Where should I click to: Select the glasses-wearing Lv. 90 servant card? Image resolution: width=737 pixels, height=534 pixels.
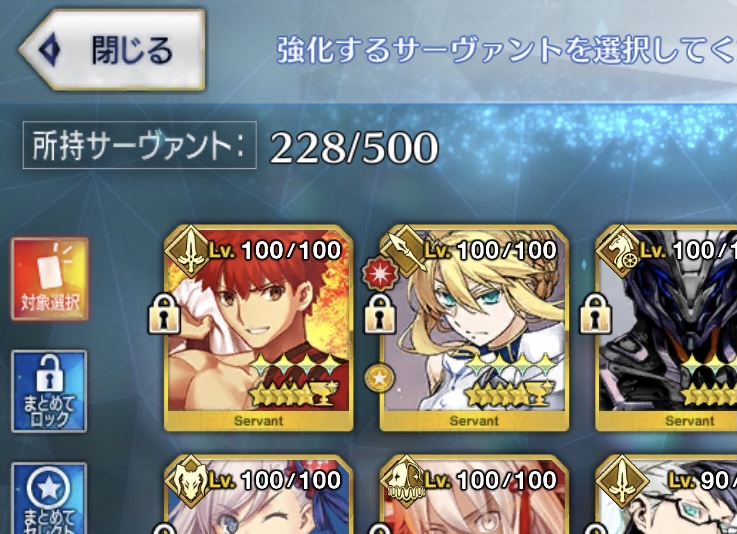coord(666,495)
